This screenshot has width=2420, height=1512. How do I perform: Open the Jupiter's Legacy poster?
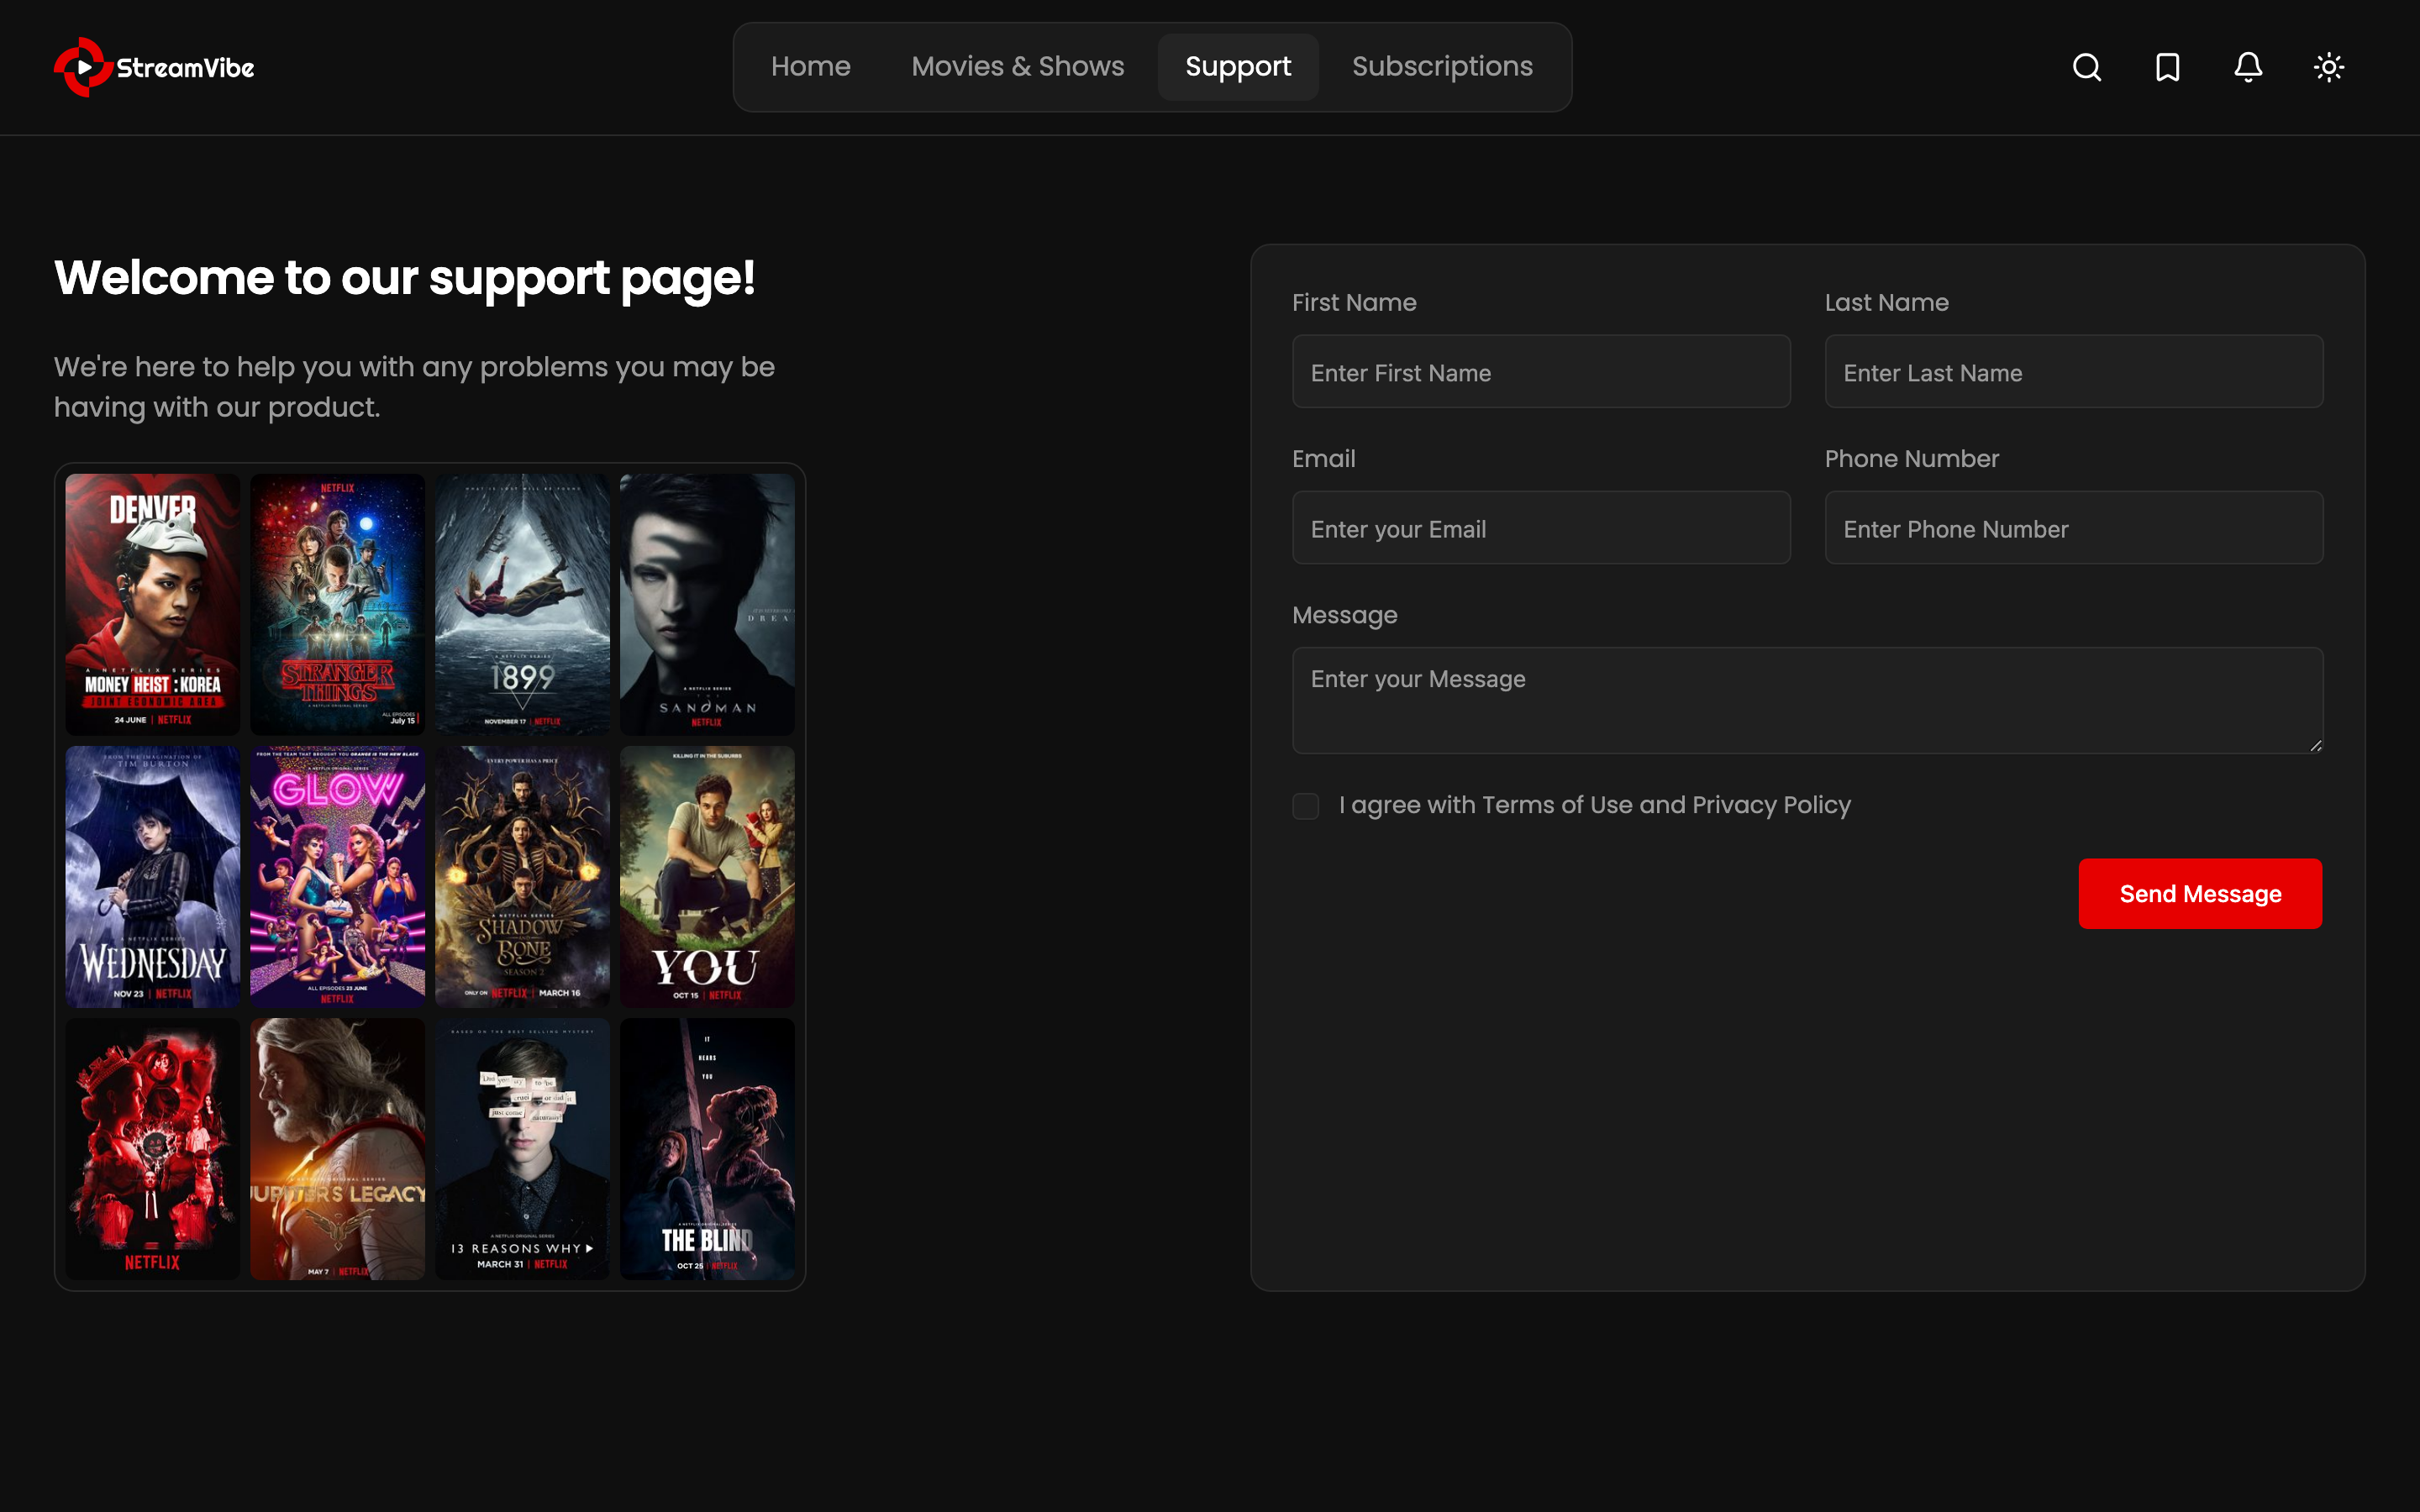pos(337,1149)
